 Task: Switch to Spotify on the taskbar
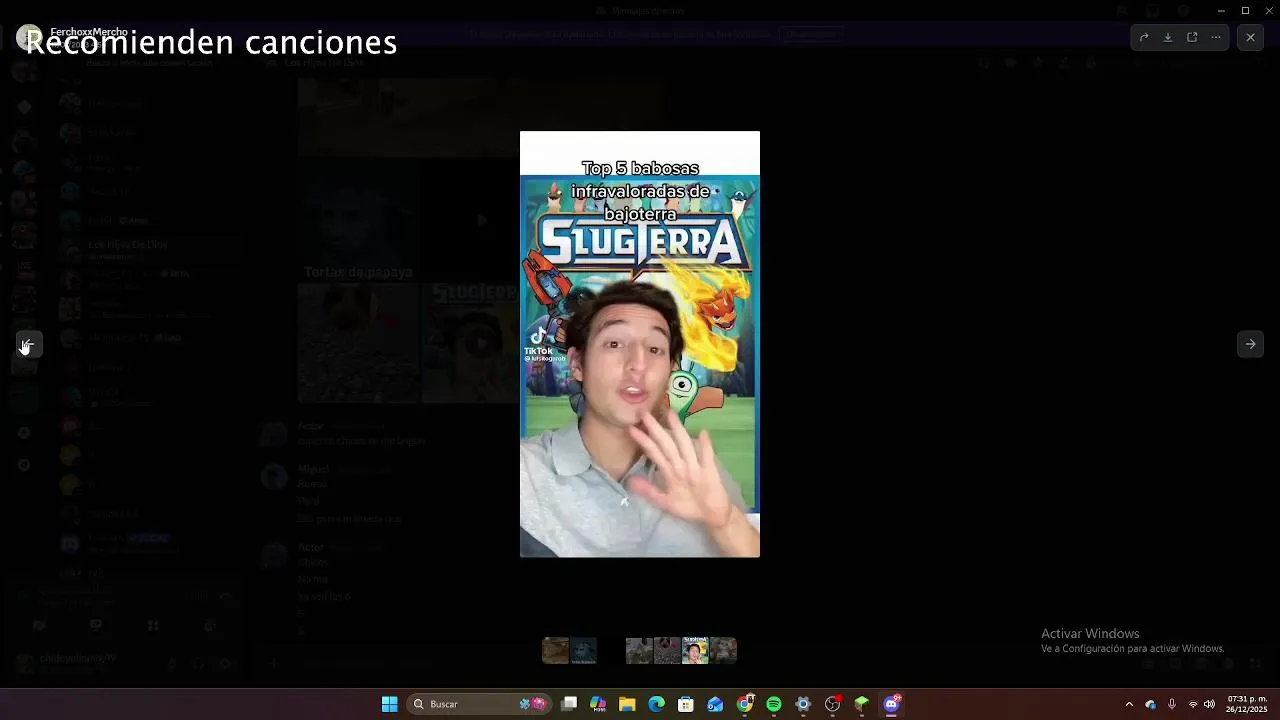tap(774, 704)
